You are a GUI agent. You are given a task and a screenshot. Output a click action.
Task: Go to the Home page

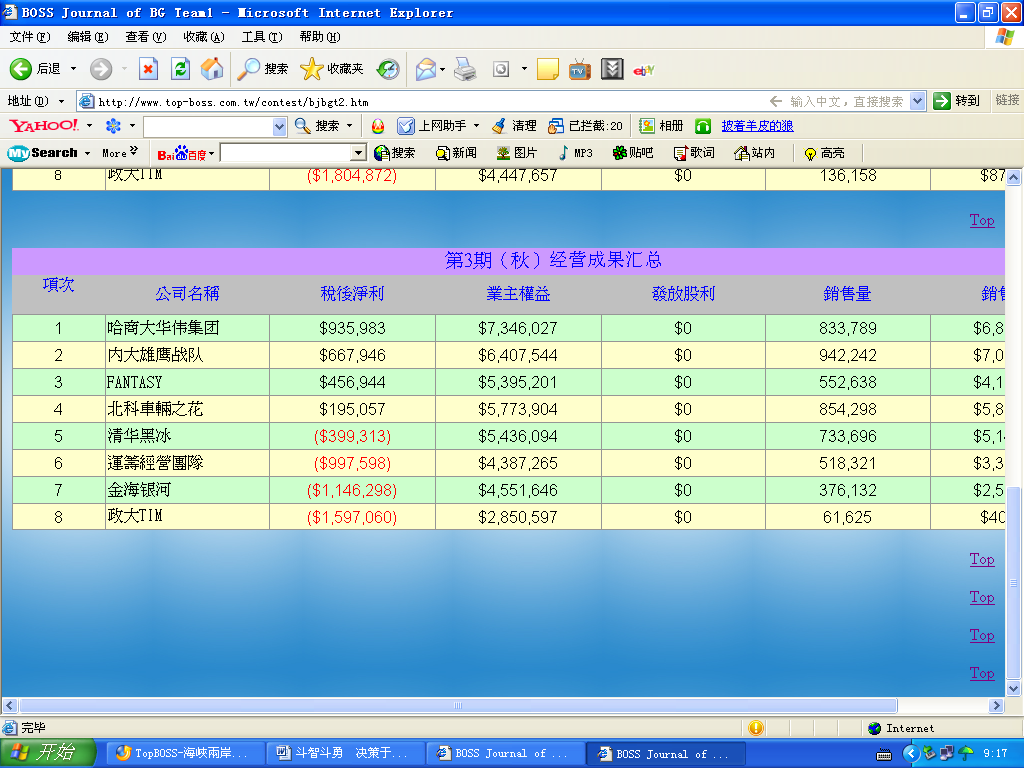tap(212, 69)
